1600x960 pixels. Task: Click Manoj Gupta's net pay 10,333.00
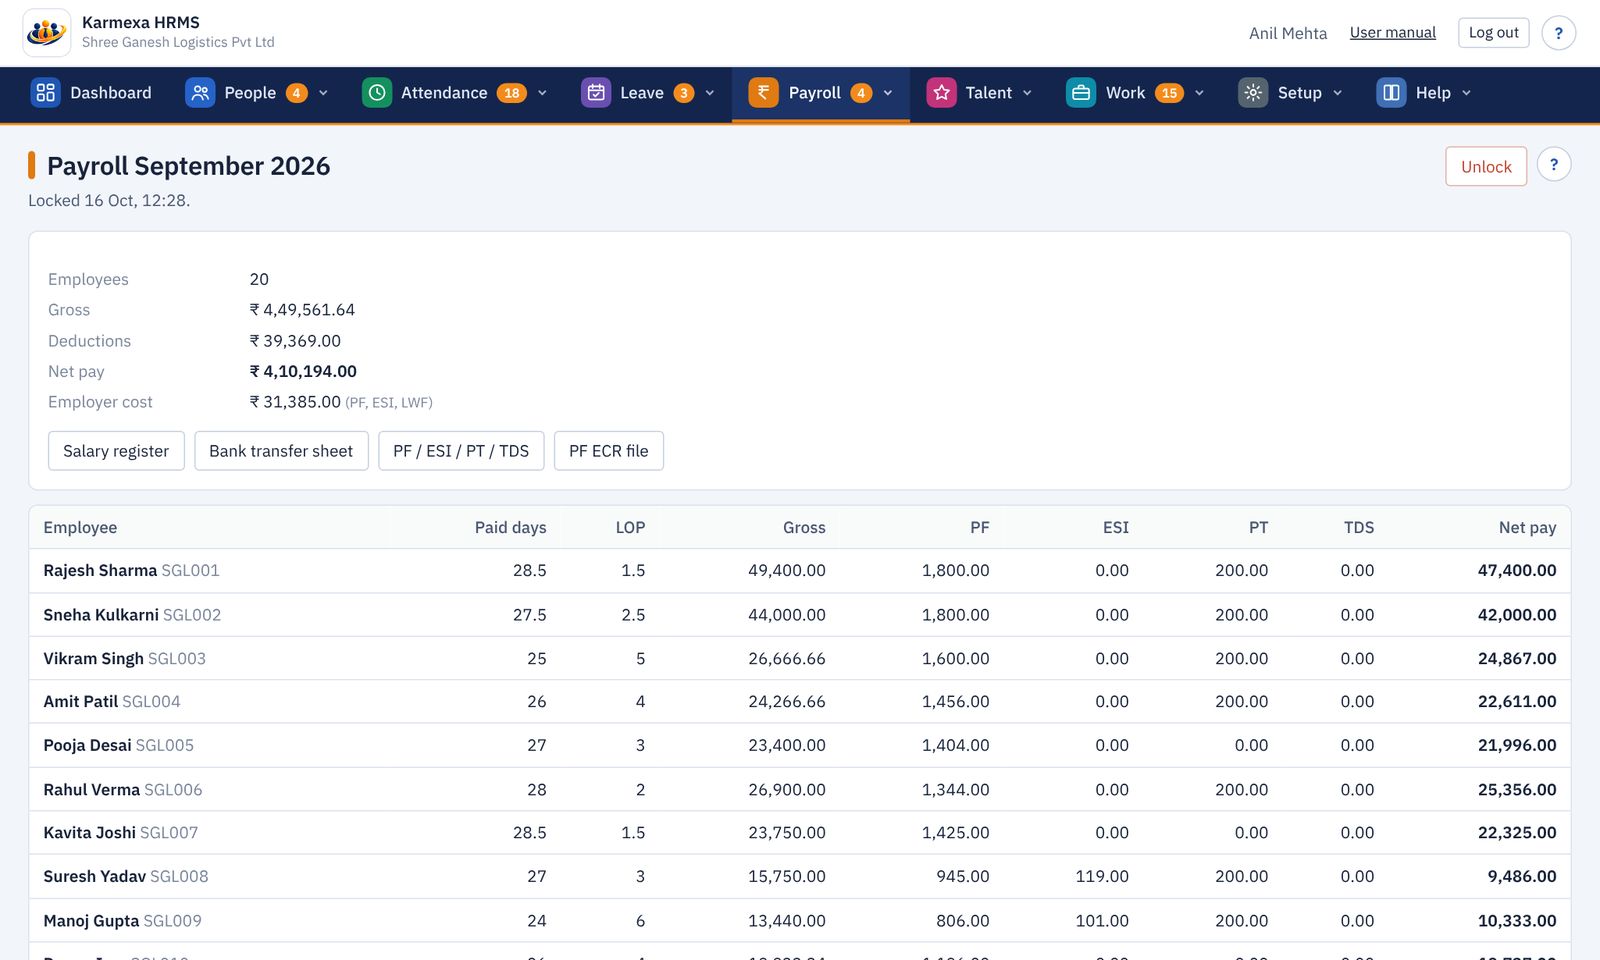coord(1517,921)
